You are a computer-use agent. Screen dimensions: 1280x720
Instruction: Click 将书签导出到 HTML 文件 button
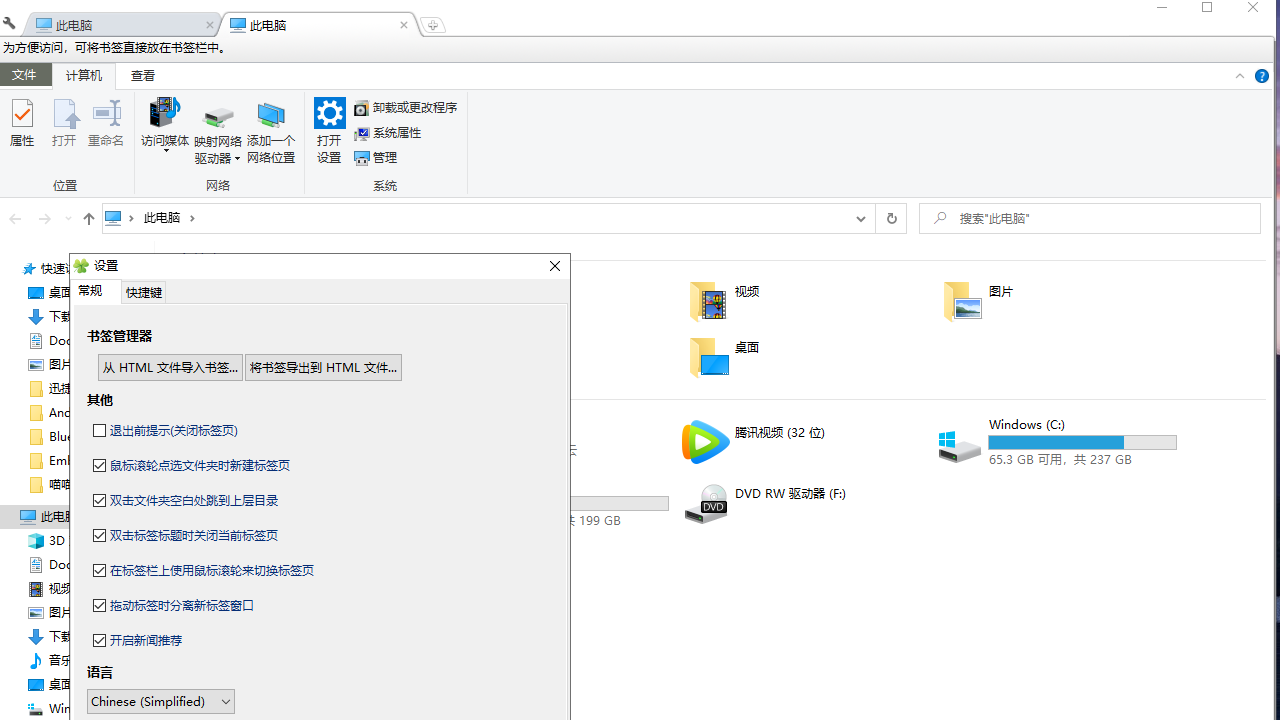tap(323, 367)
